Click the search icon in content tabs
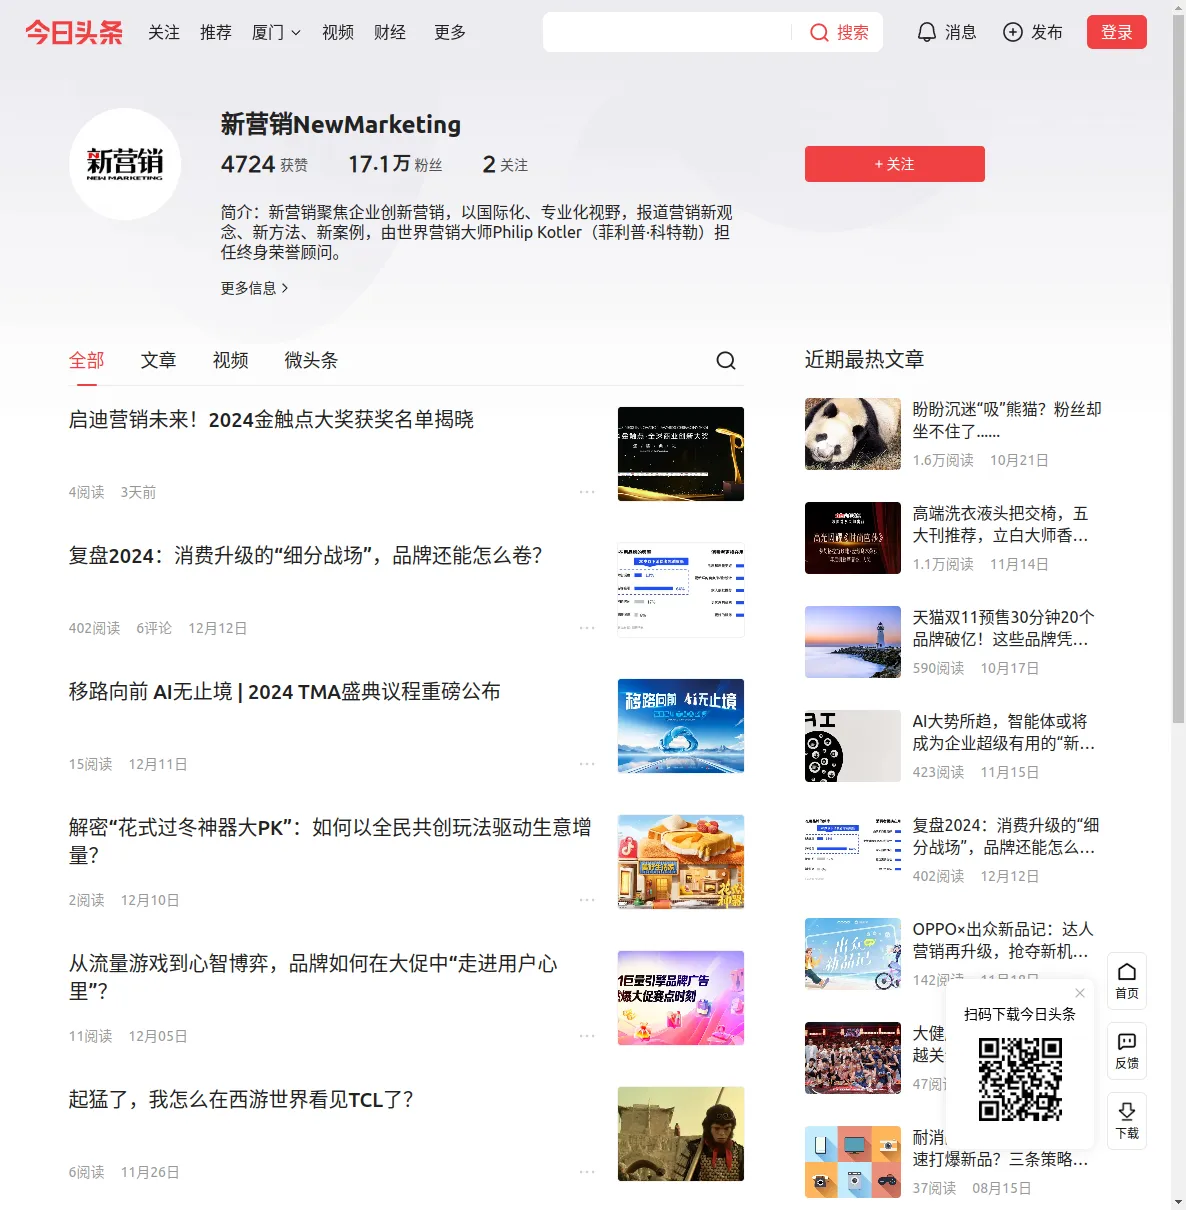This screenshot has width=1186, height=1210. (x=726, y=360)
